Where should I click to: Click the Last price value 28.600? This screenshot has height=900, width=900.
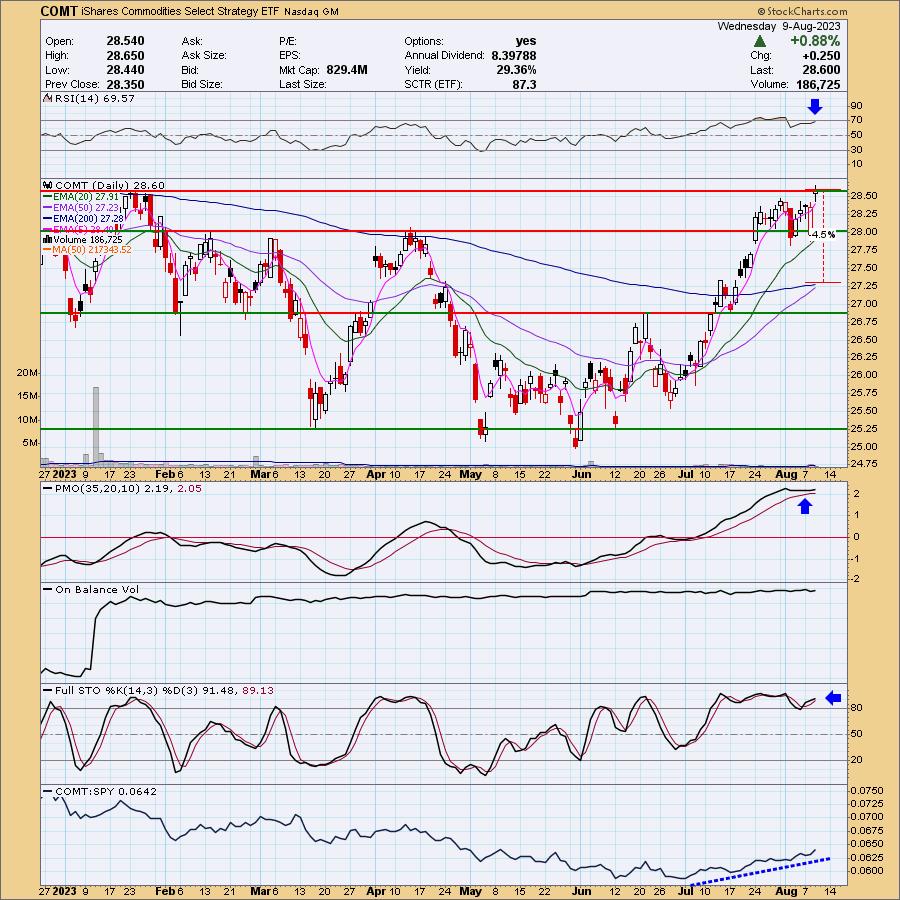[821, 69]
